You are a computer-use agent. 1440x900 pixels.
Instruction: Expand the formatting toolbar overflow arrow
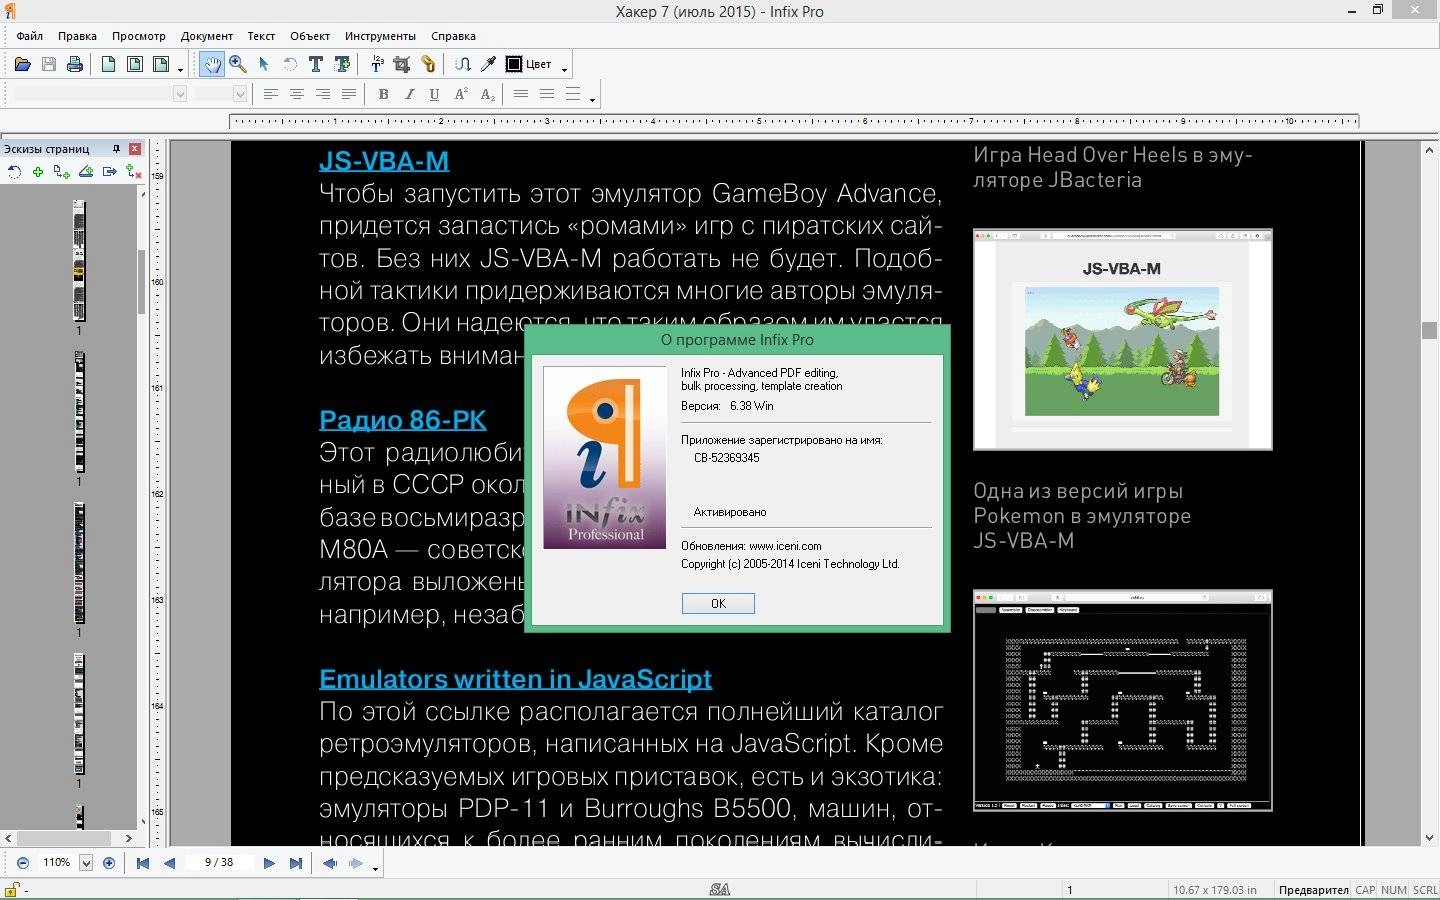coord(593,100)
